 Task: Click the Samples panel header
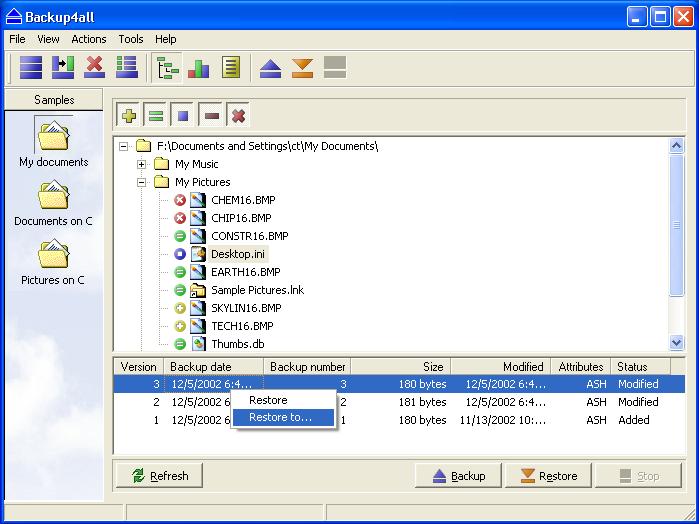[54, 99]
